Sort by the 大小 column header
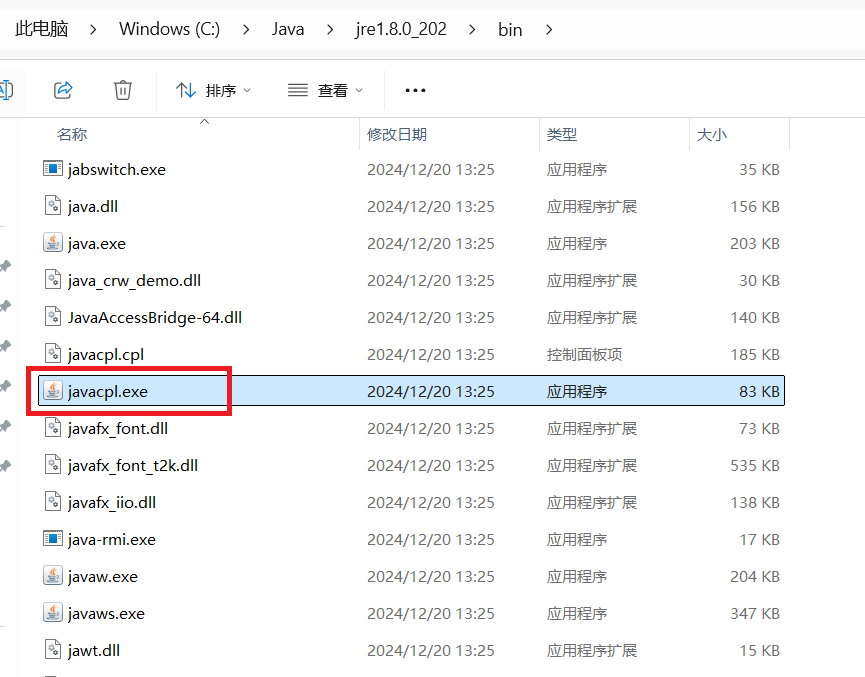Viewport: 865px width, 677px height. tap(712, 134)
